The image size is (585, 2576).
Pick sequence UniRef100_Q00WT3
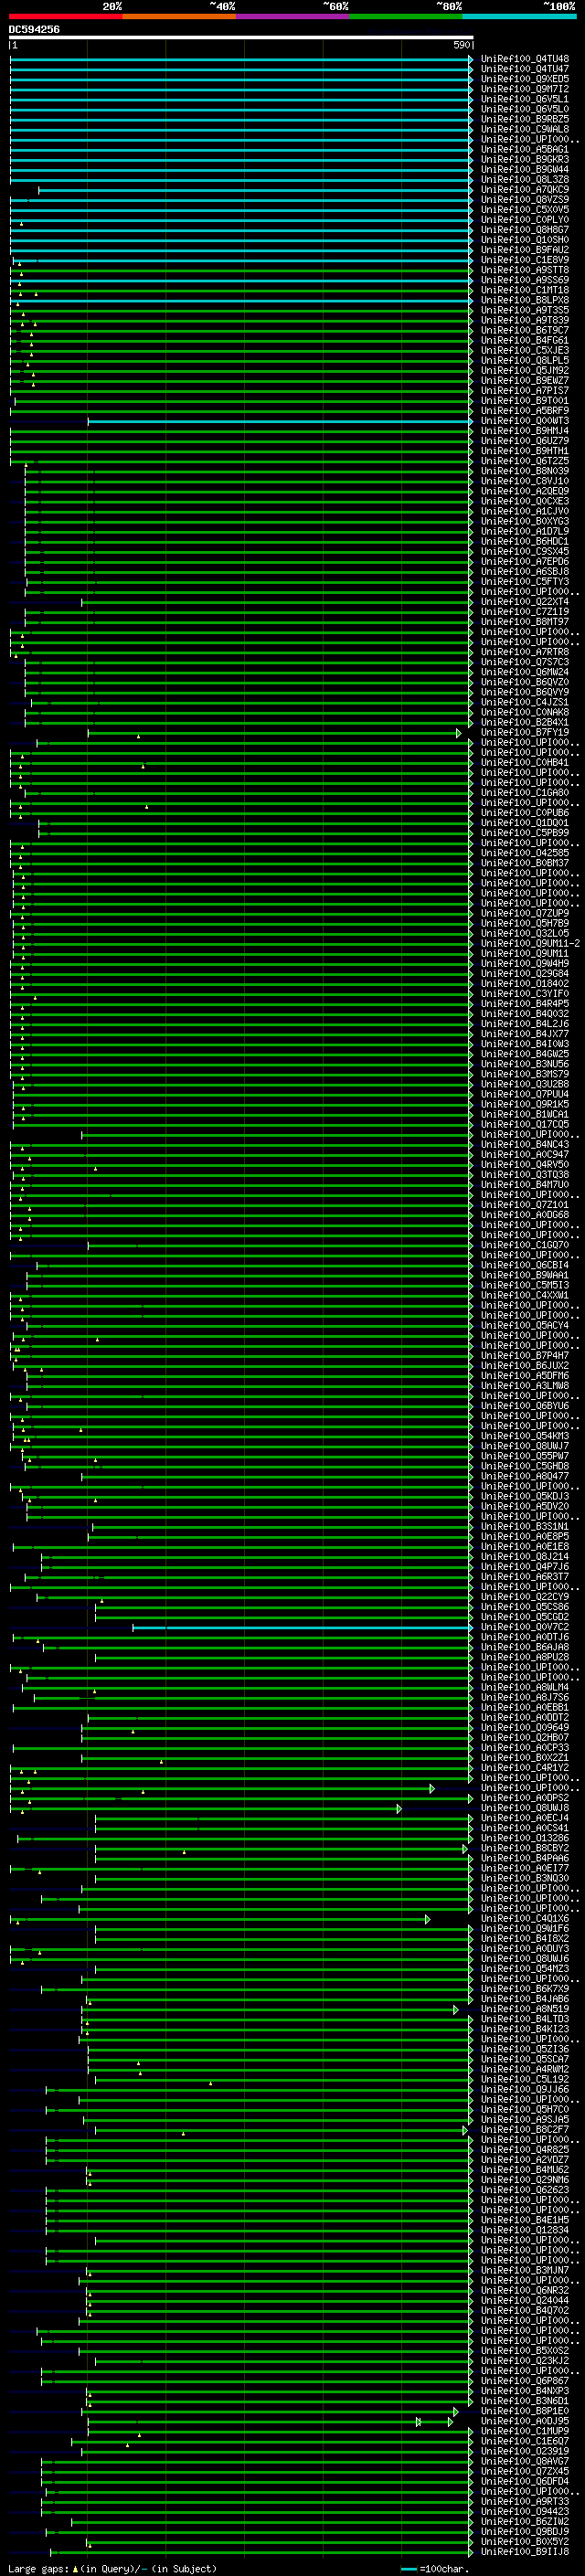[525, 421]
